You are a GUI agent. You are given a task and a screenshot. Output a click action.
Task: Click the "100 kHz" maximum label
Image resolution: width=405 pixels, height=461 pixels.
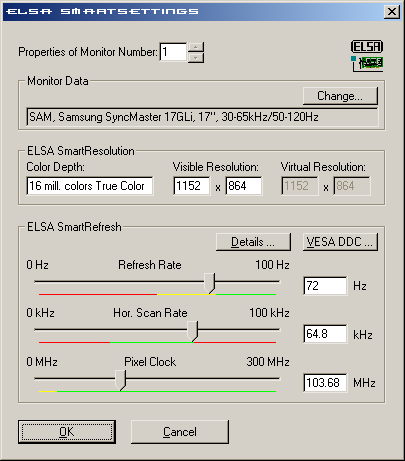click(x=269, y=313)
